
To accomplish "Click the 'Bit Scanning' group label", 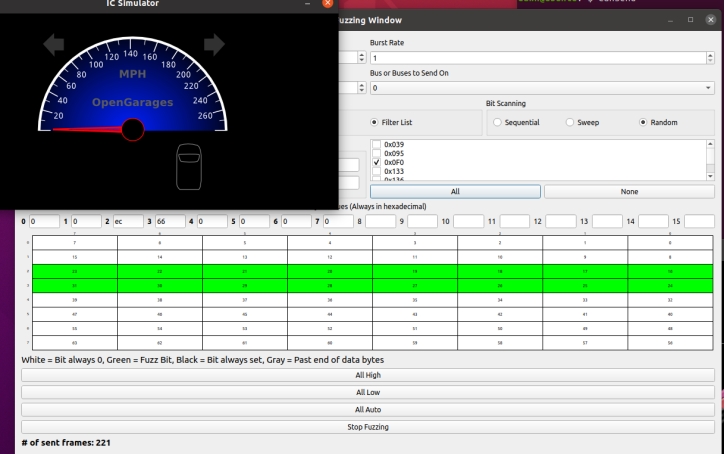I will 505,104.
